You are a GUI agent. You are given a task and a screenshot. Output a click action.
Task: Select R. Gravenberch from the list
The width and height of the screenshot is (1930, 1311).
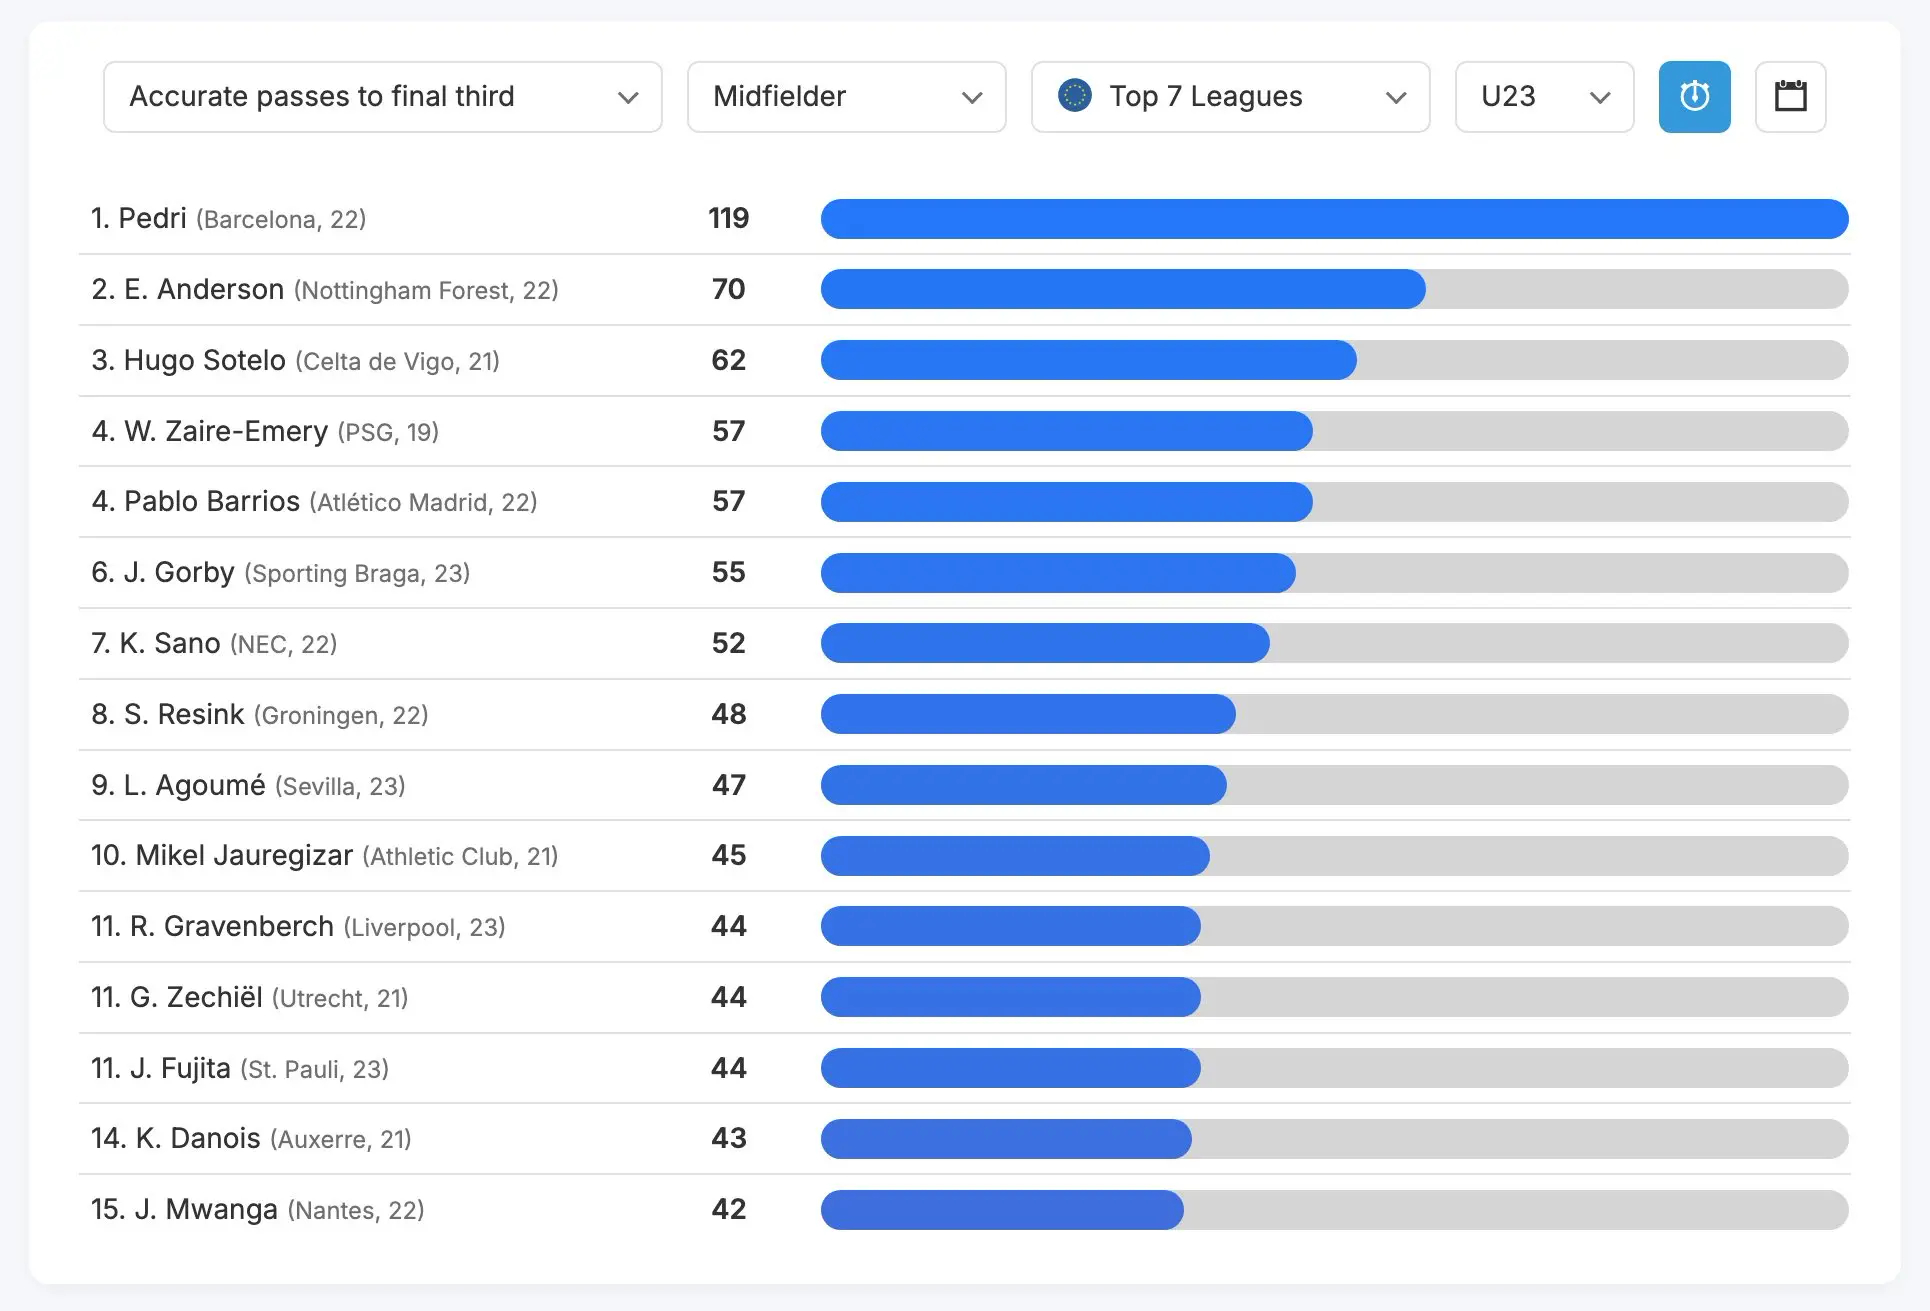[x=231, y=926]
